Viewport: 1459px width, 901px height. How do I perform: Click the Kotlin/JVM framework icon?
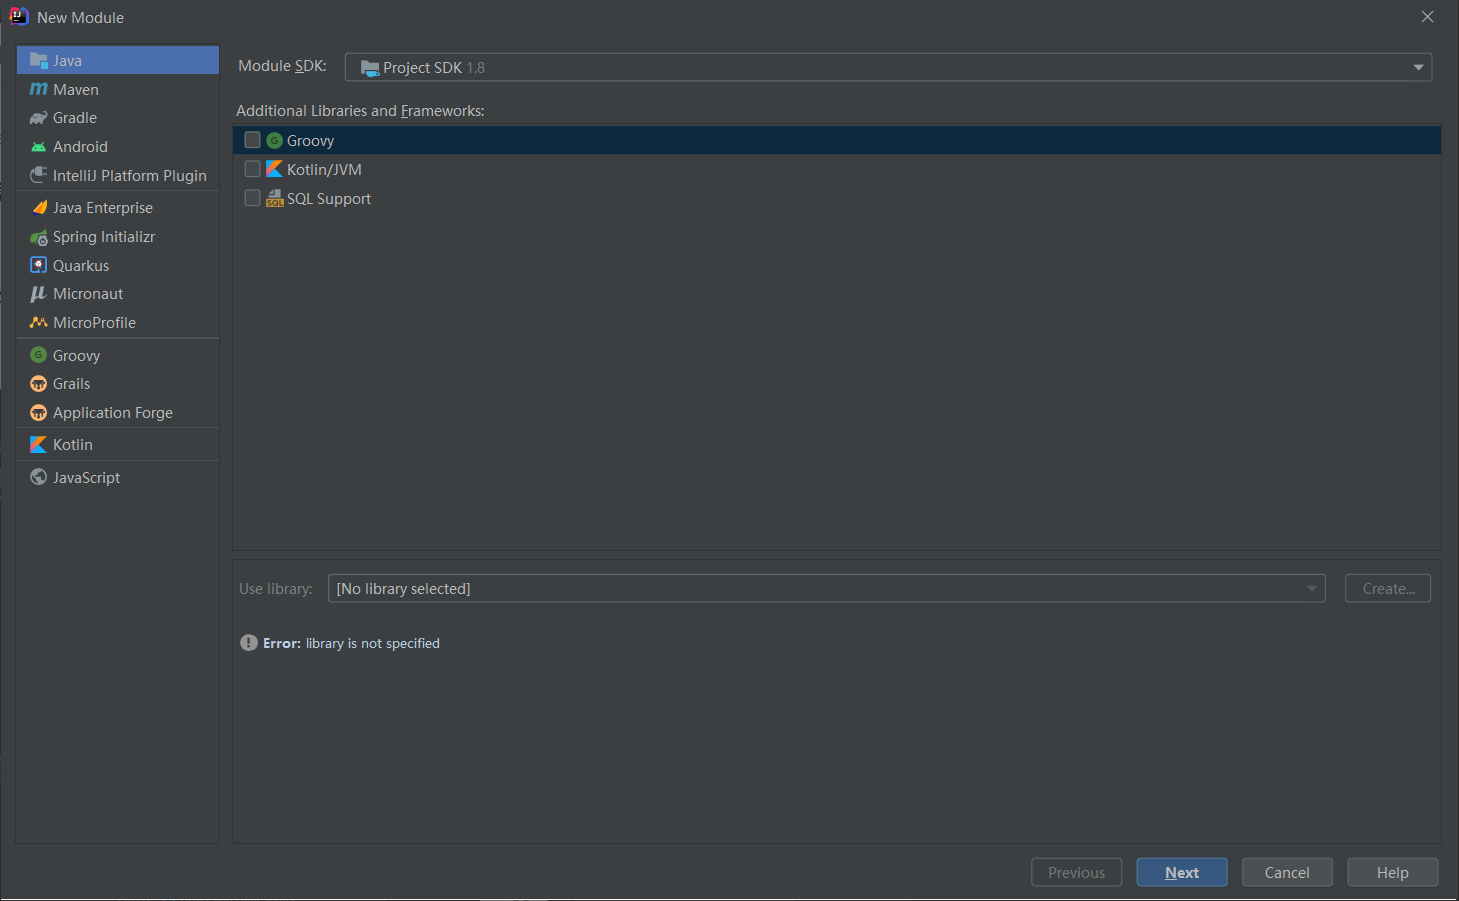pyautogui.click(x=274, y=169)
